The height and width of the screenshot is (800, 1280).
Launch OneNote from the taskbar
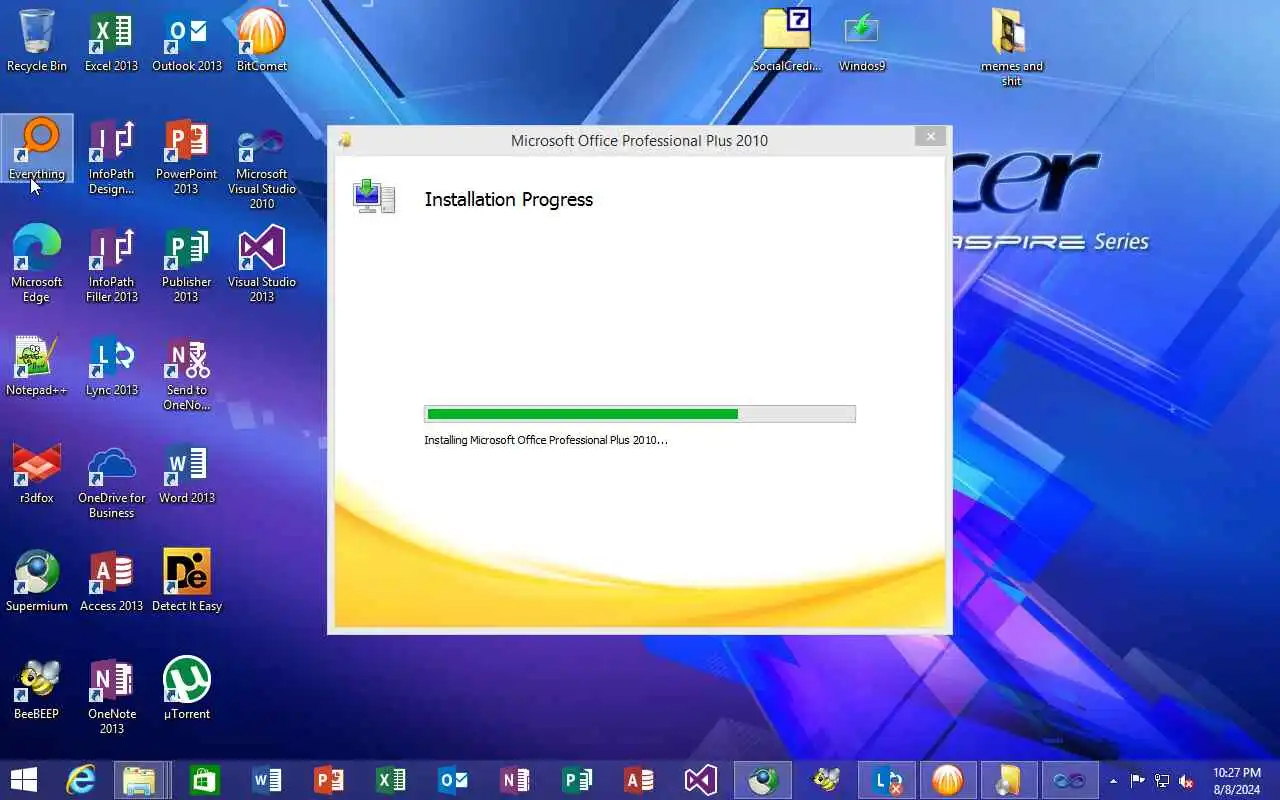515,780
